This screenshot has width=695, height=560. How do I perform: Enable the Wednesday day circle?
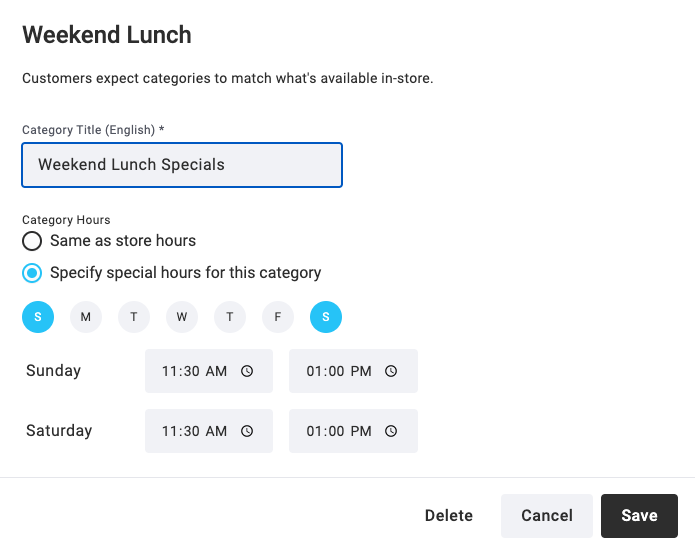[182, 317]
